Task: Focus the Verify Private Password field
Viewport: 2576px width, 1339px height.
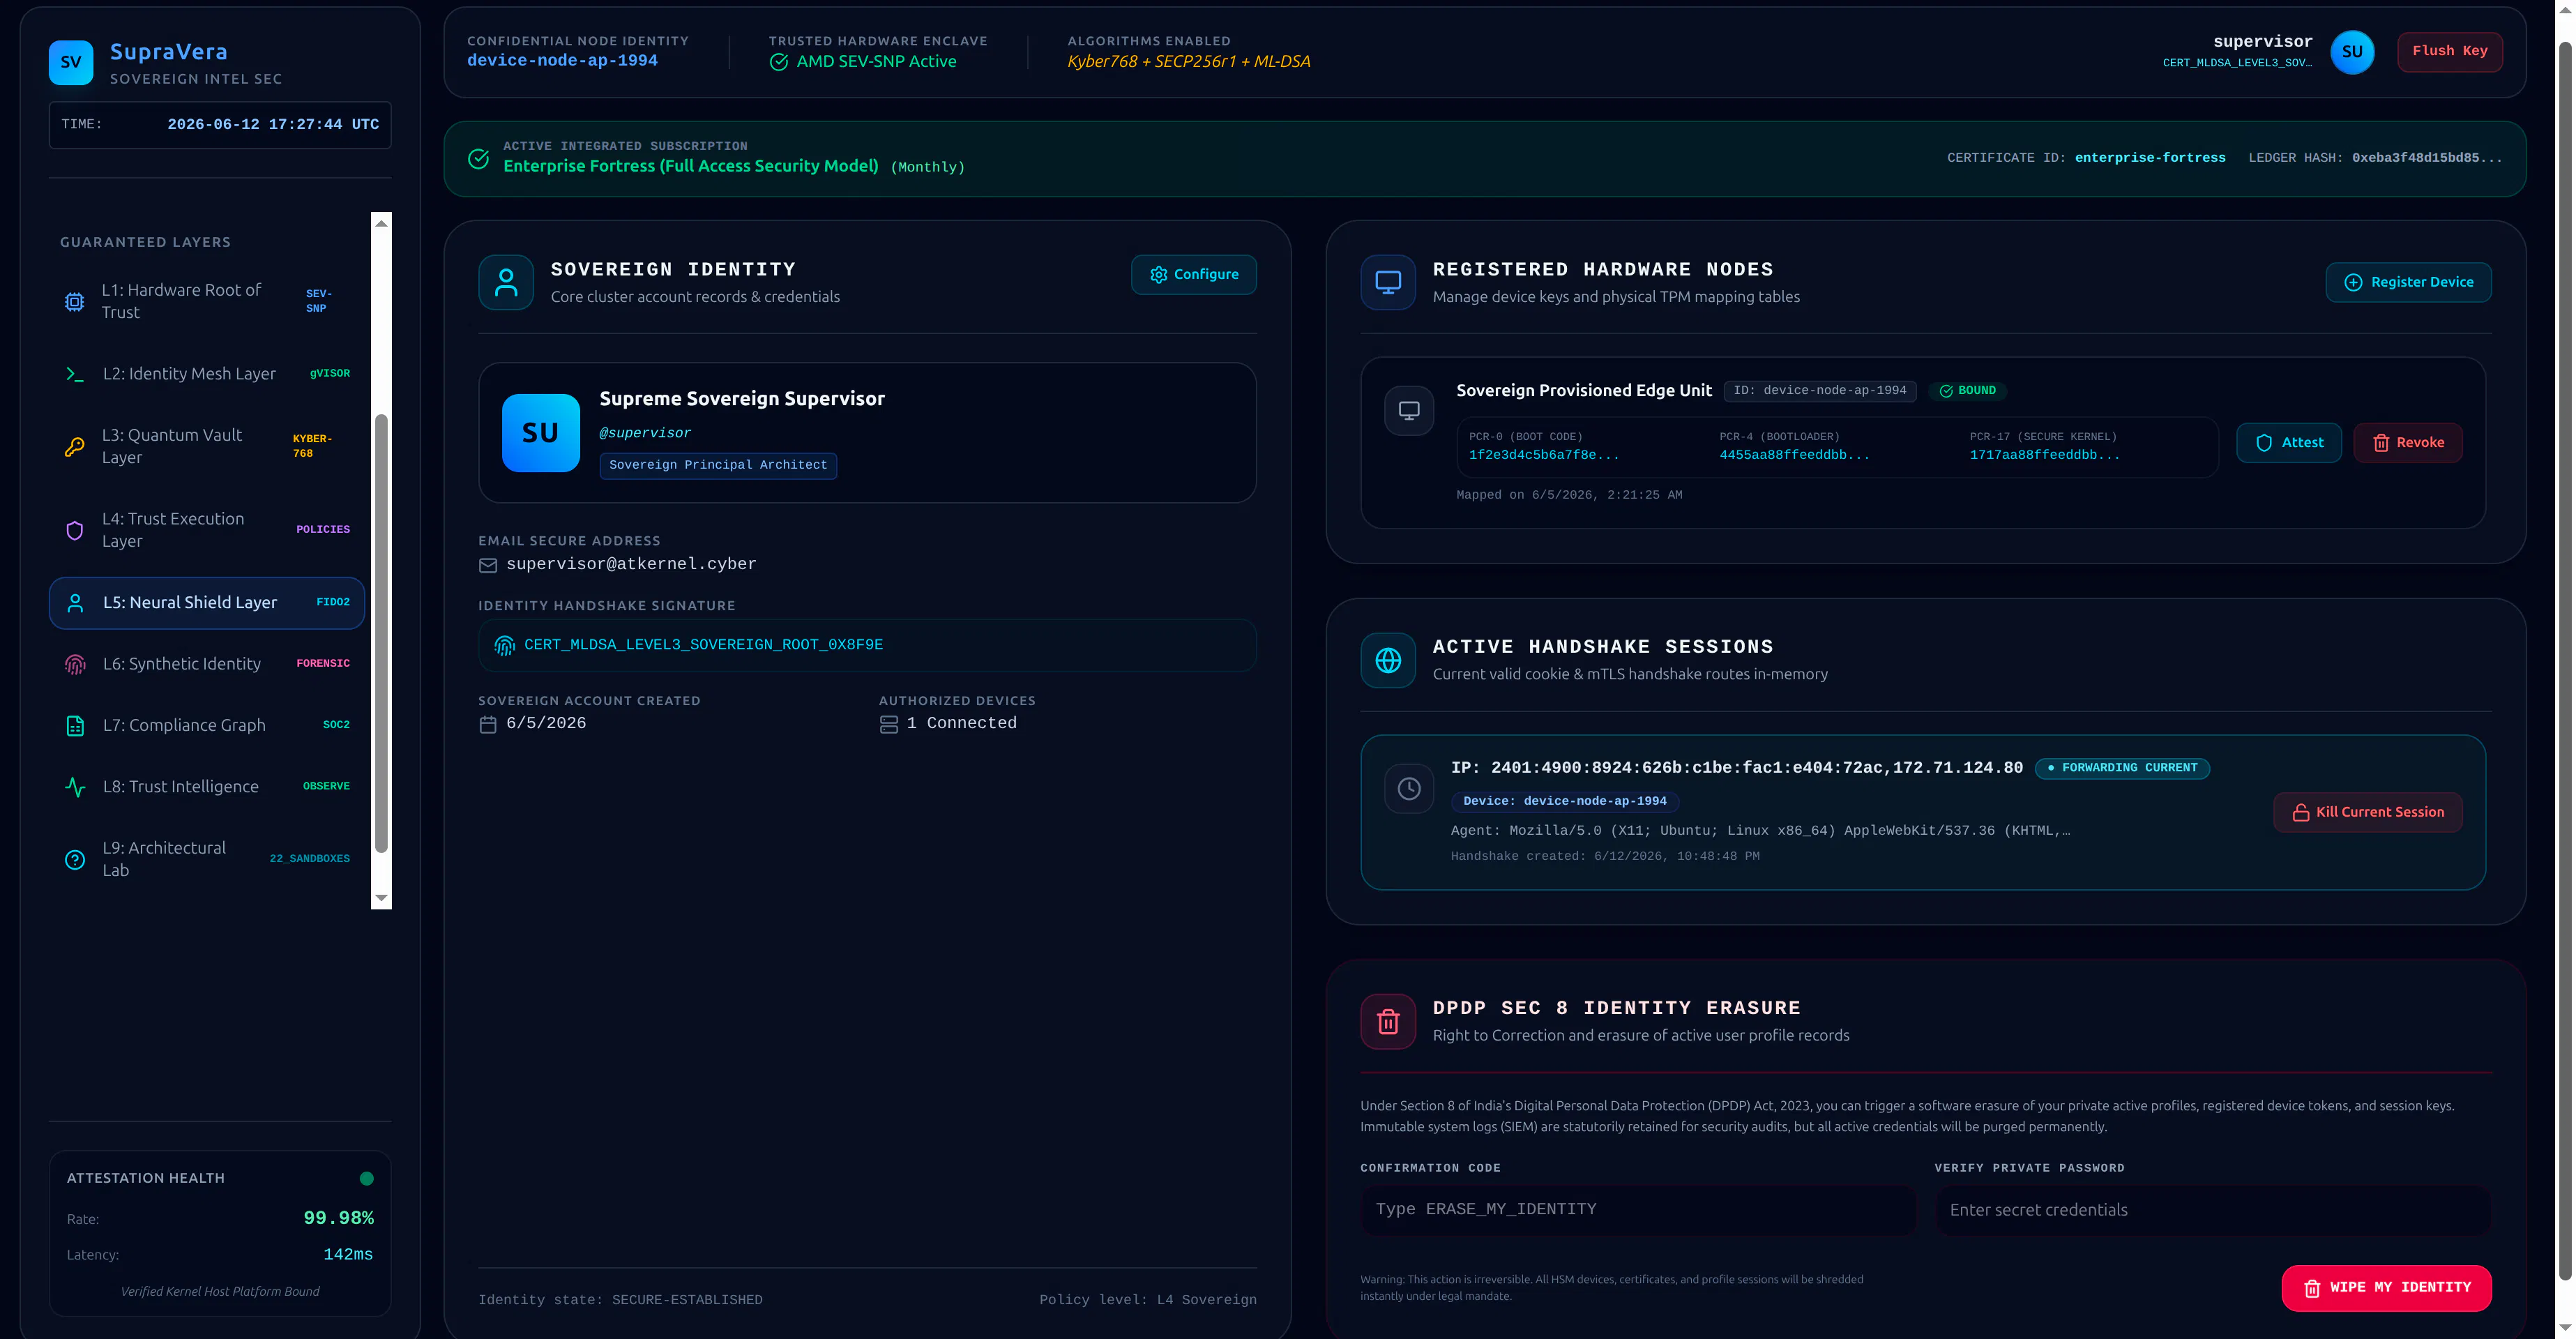Action: [2211, 1210]
